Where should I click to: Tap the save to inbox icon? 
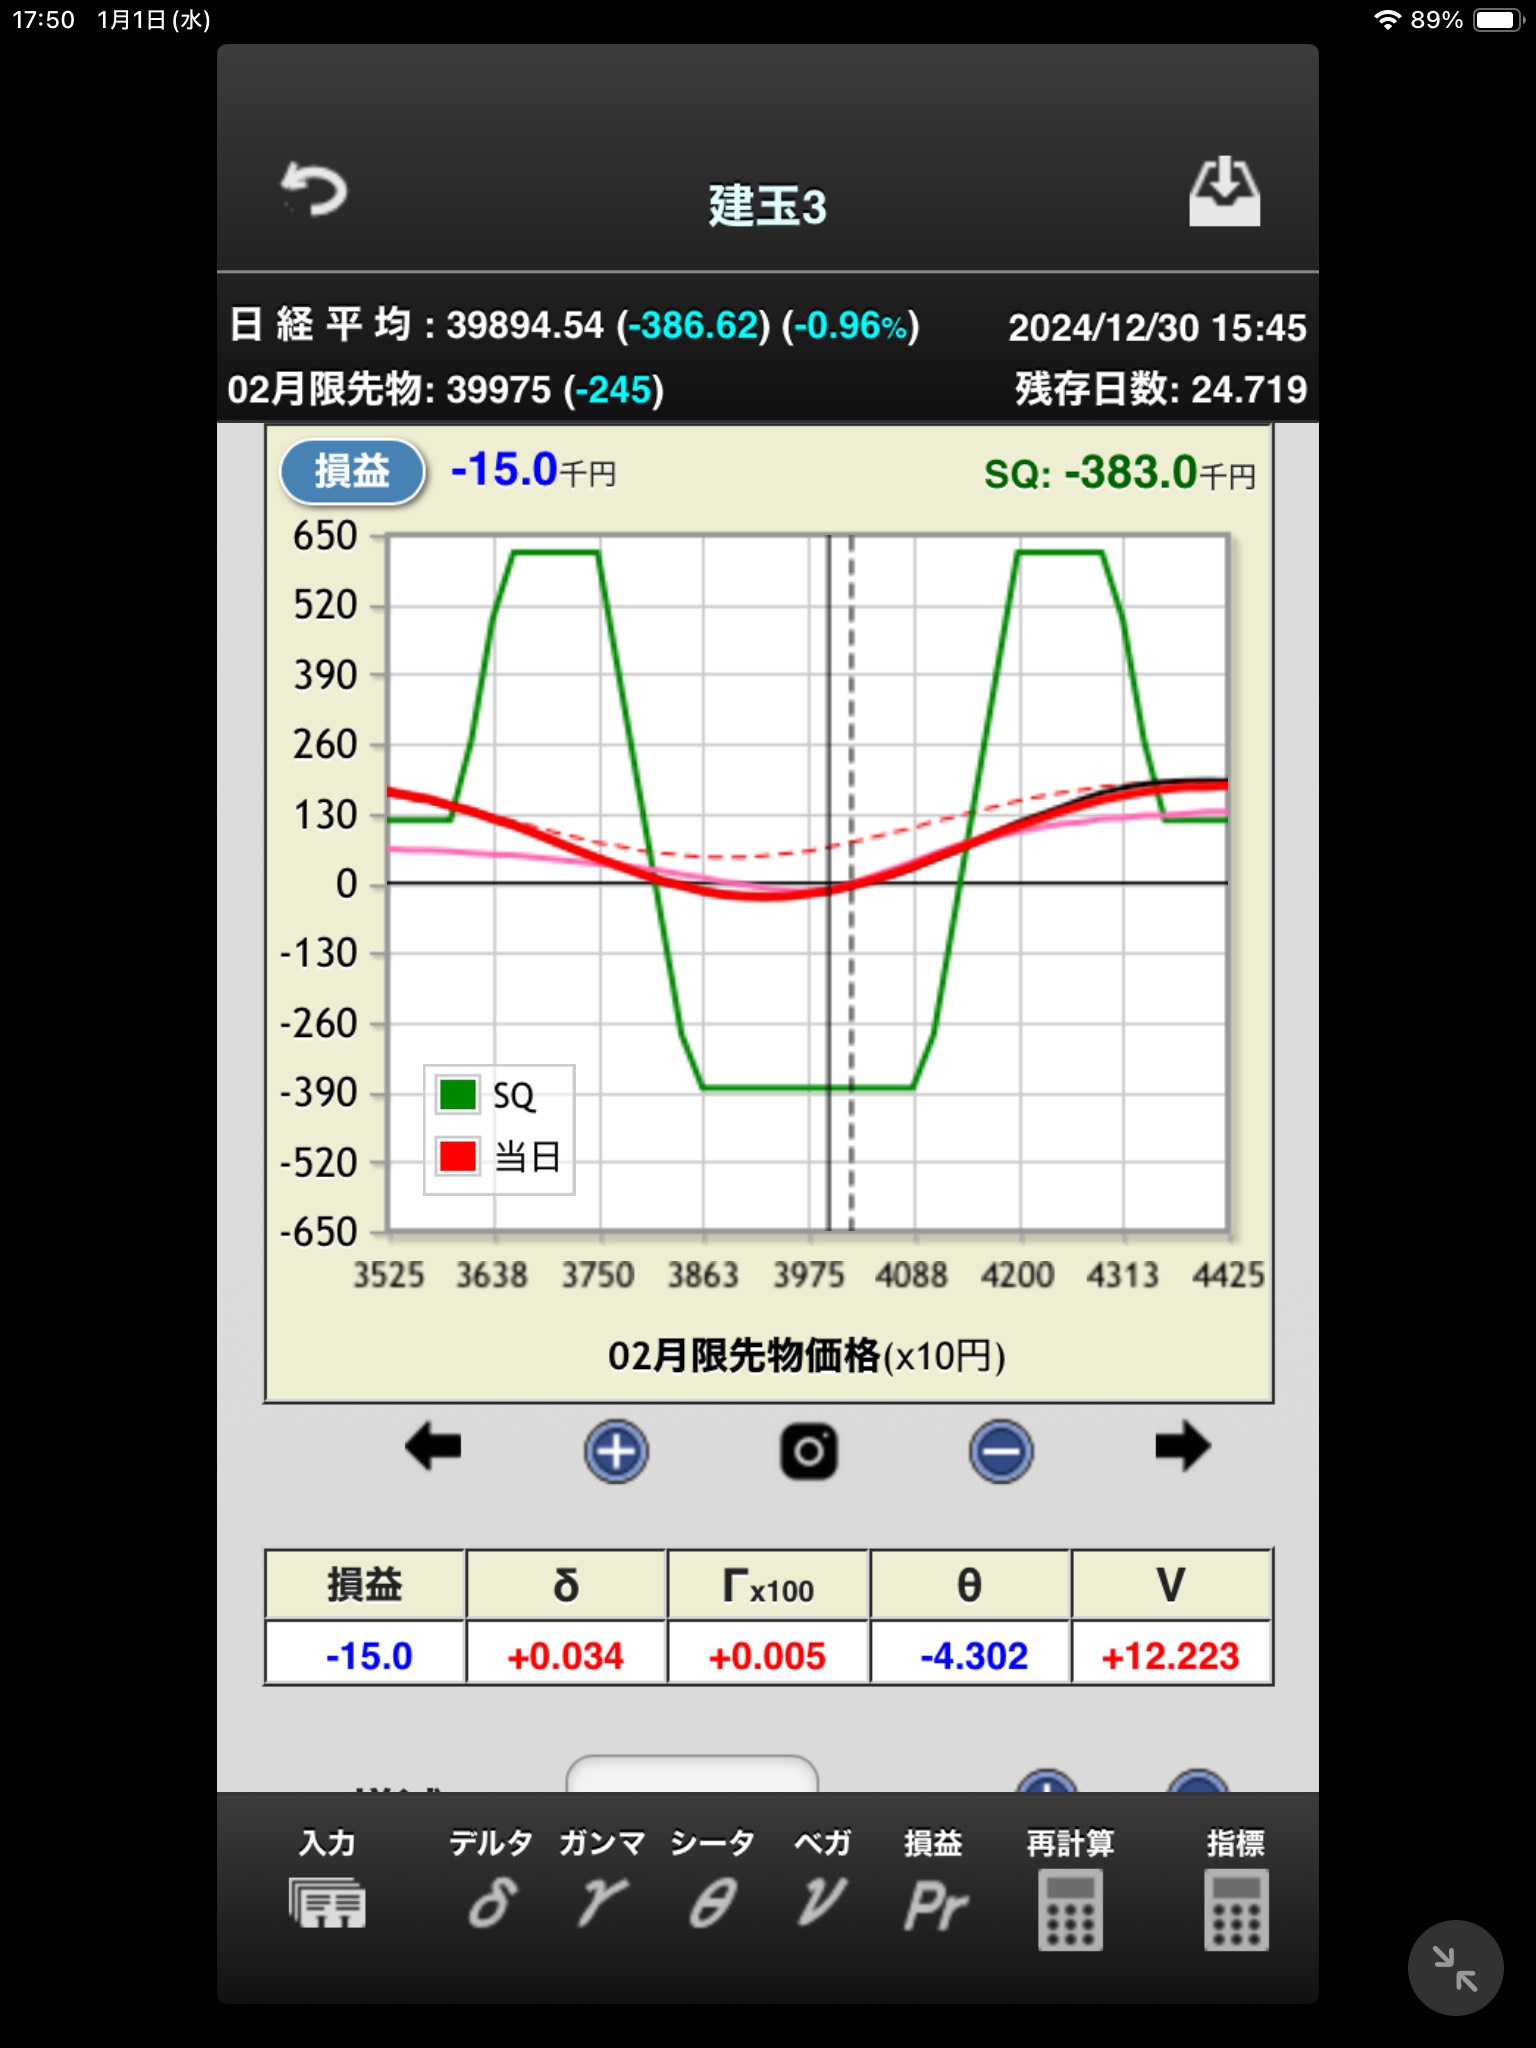click(1224, 191)
